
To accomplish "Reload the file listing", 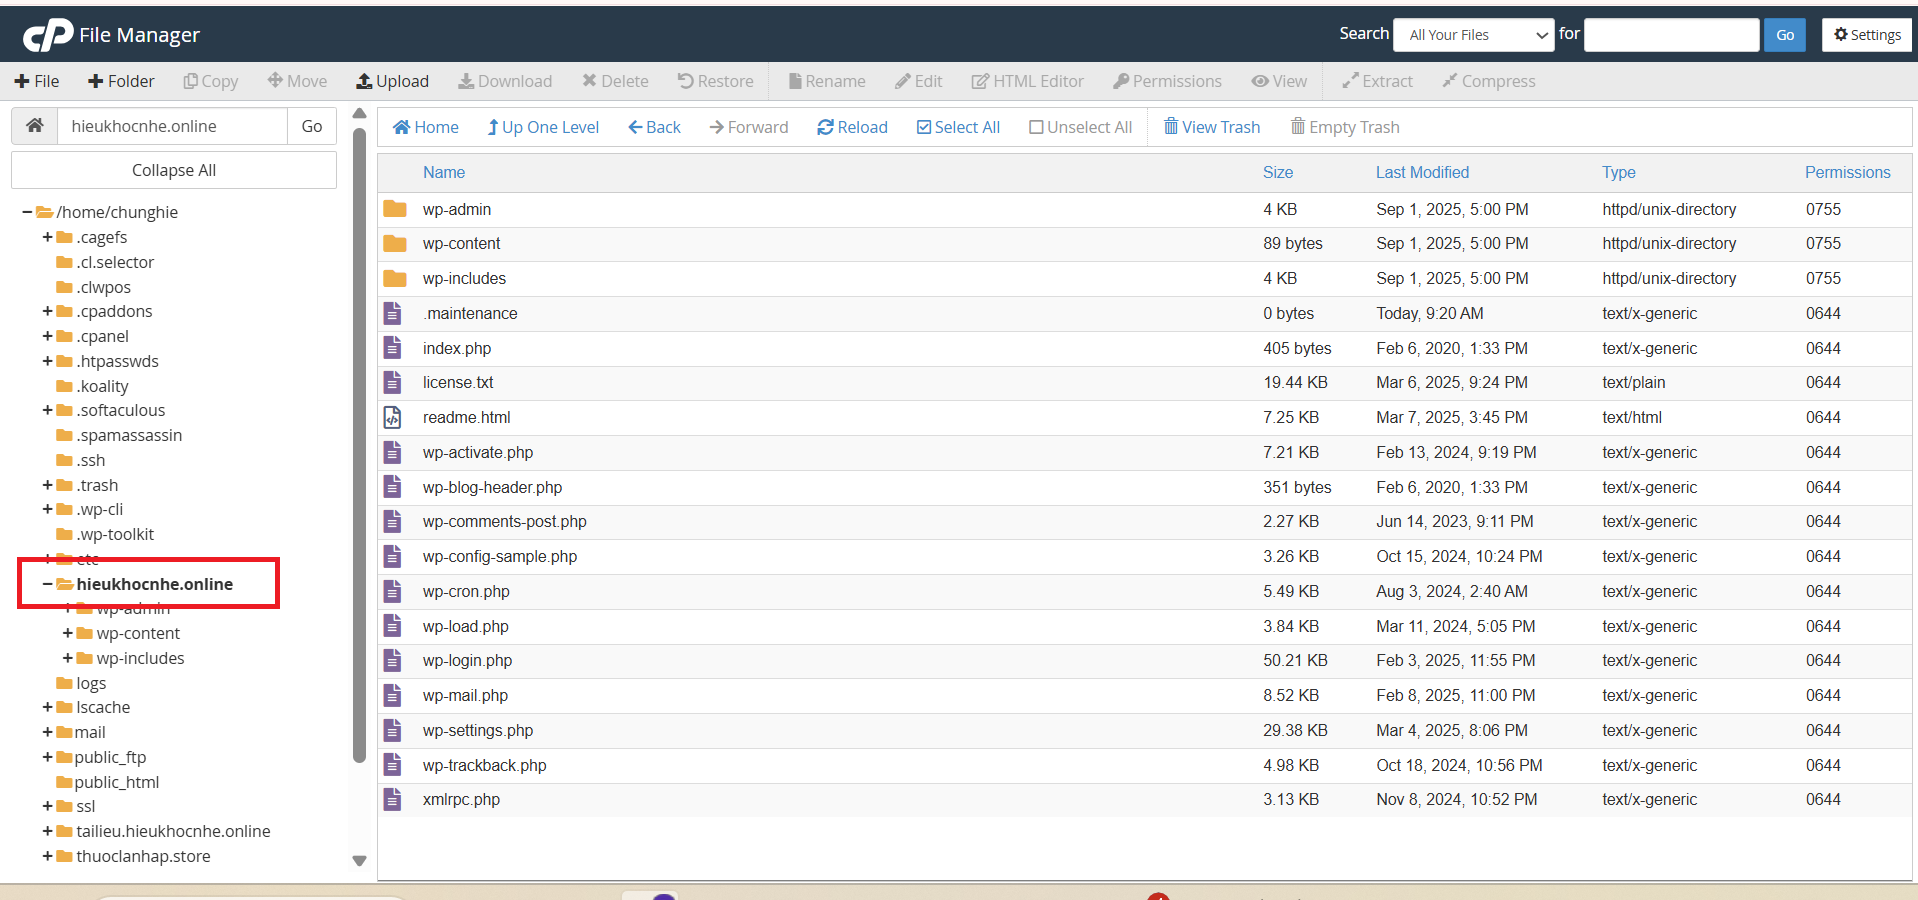I will (x=852, y=127).
